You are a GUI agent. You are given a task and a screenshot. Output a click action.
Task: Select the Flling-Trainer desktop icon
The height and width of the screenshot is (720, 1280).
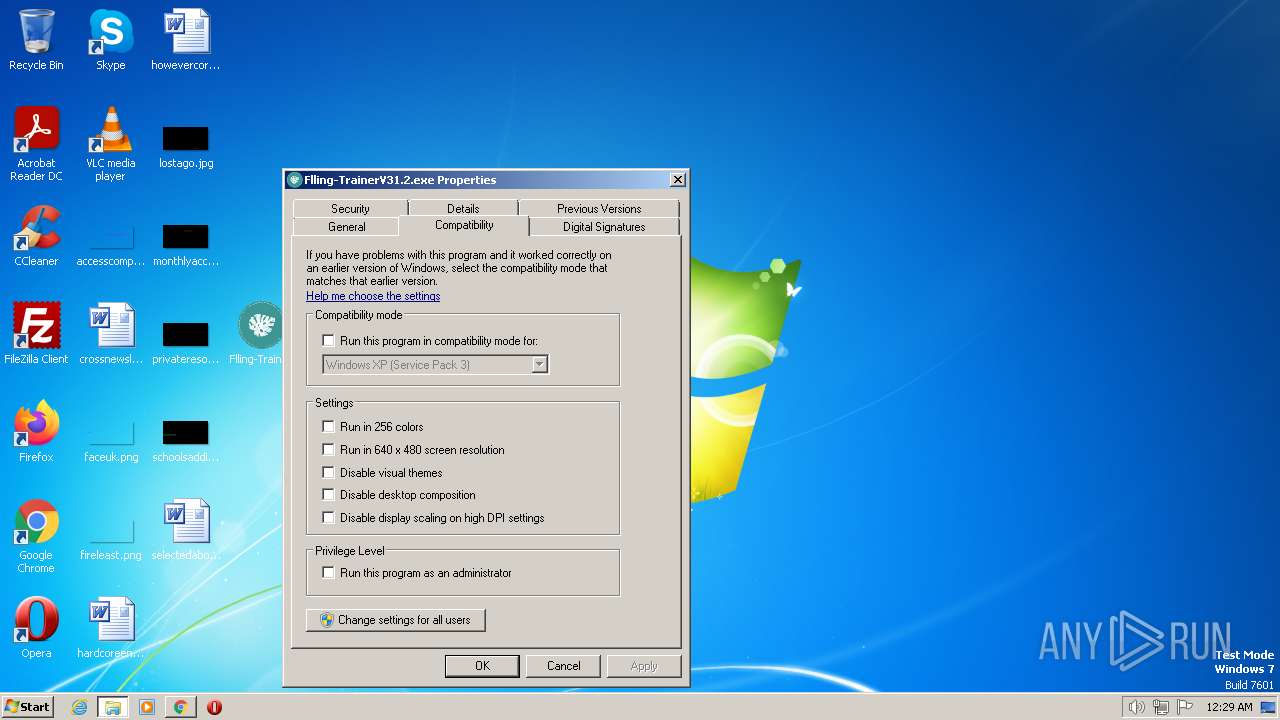pos(258,333)
